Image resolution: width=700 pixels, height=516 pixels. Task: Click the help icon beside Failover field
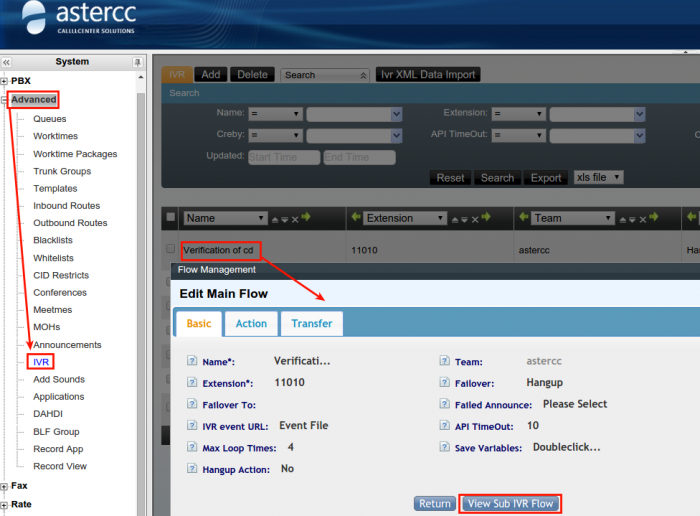click(x=444, y=383)
